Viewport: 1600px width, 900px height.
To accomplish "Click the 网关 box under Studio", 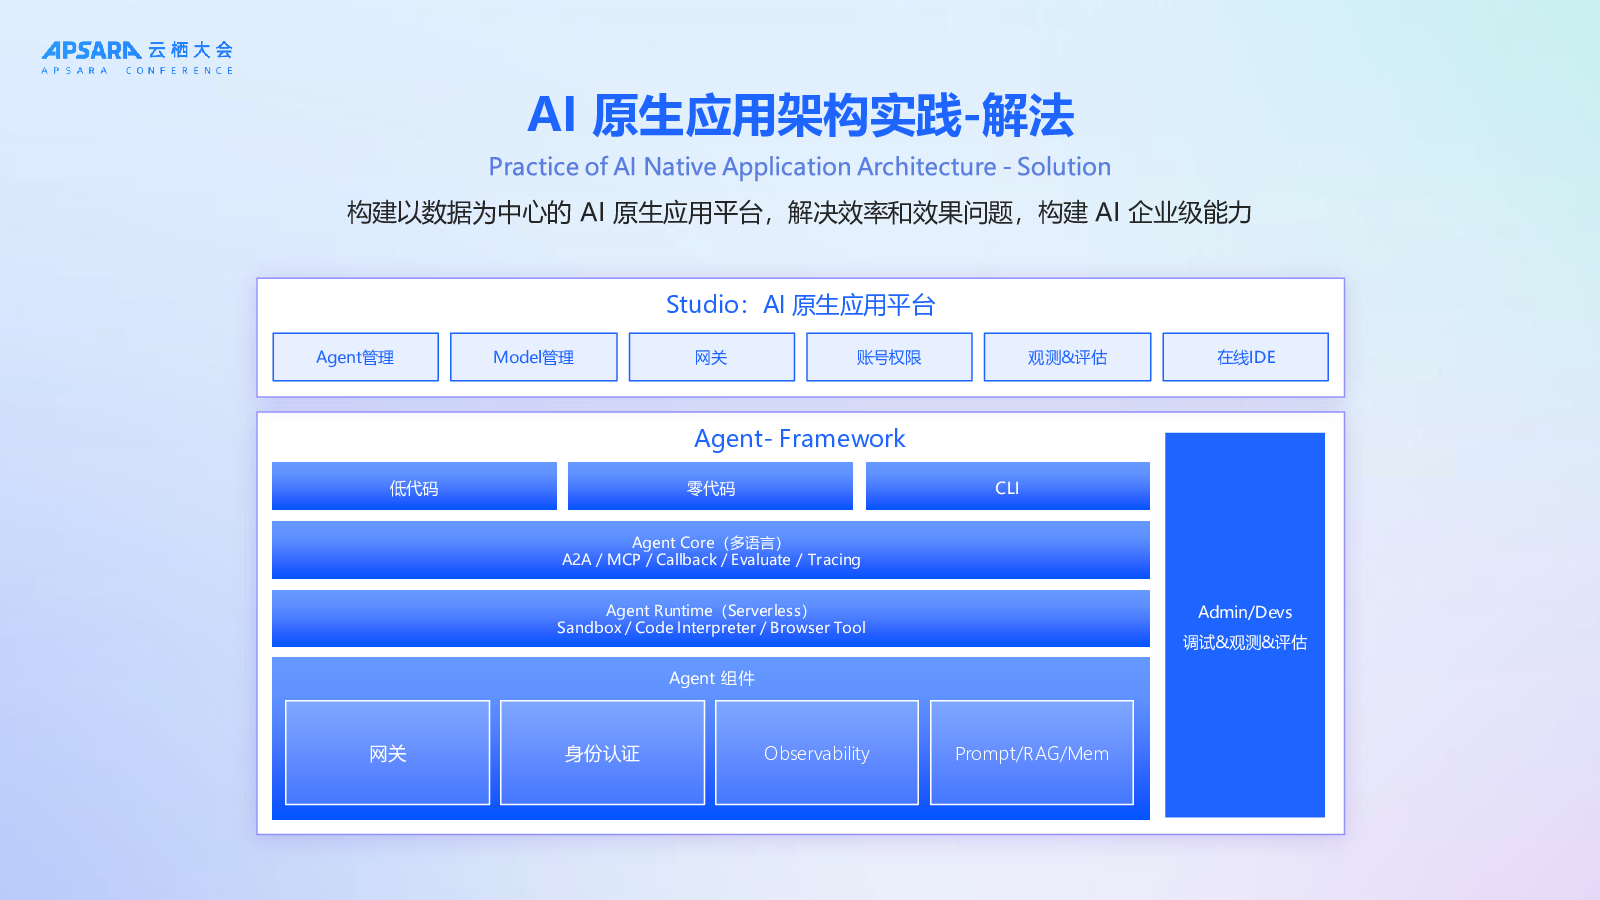I will tap(711, 357).
